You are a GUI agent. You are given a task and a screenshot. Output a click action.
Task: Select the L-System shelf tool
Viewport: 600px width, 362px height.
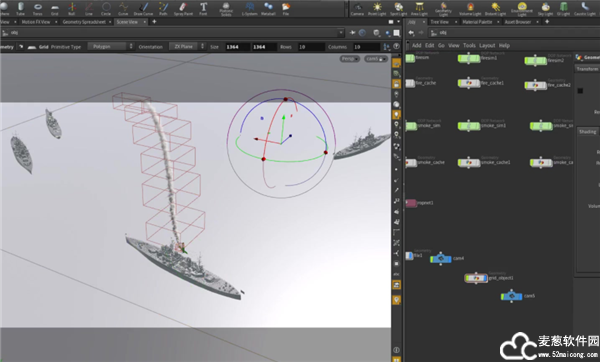pyautogui.click(x=249, y=8)
